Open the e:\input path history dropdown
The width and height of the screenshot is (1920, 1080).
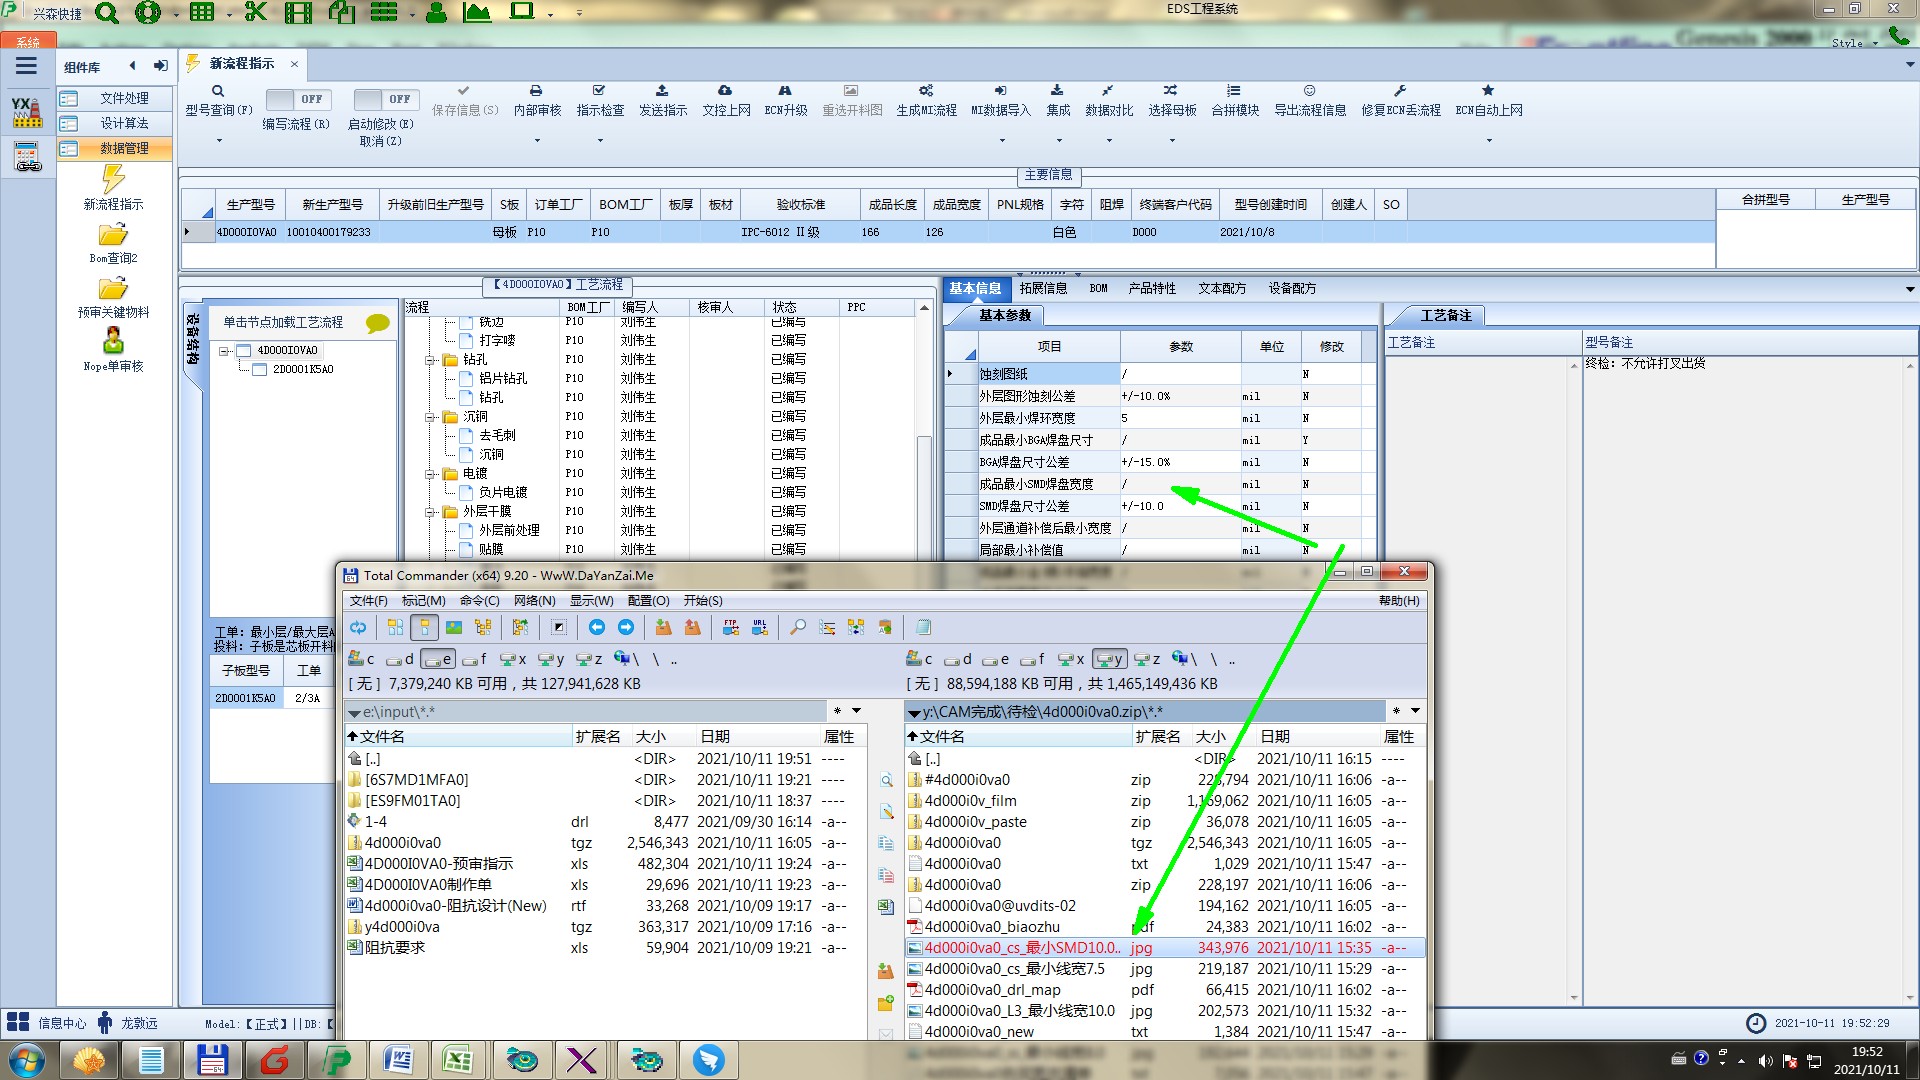[856, 711]
